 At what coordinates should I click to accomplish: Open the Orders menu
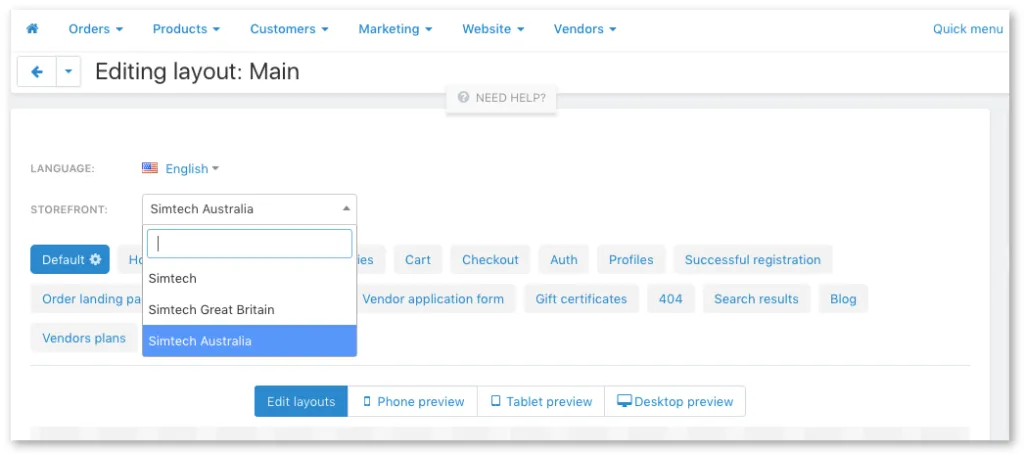coord(96,29)
